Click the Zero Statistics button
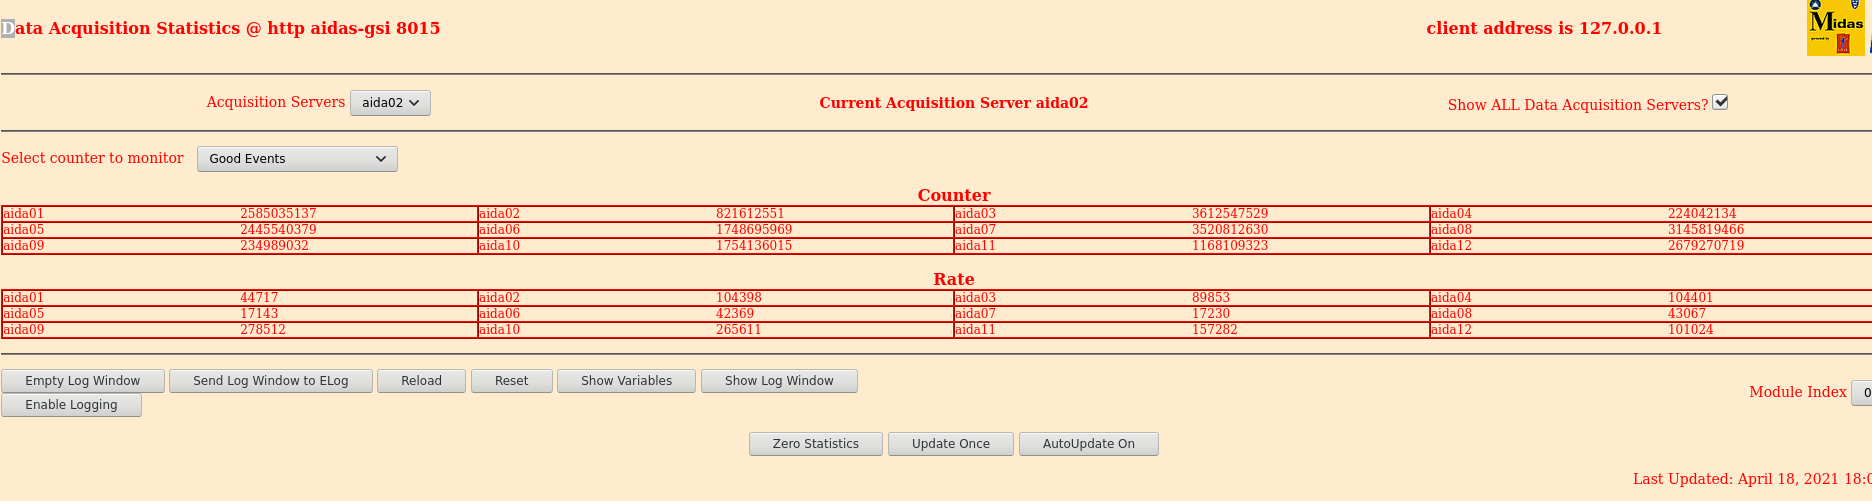The width and height of the screenshot is (1872, 501). coord(816,444)
